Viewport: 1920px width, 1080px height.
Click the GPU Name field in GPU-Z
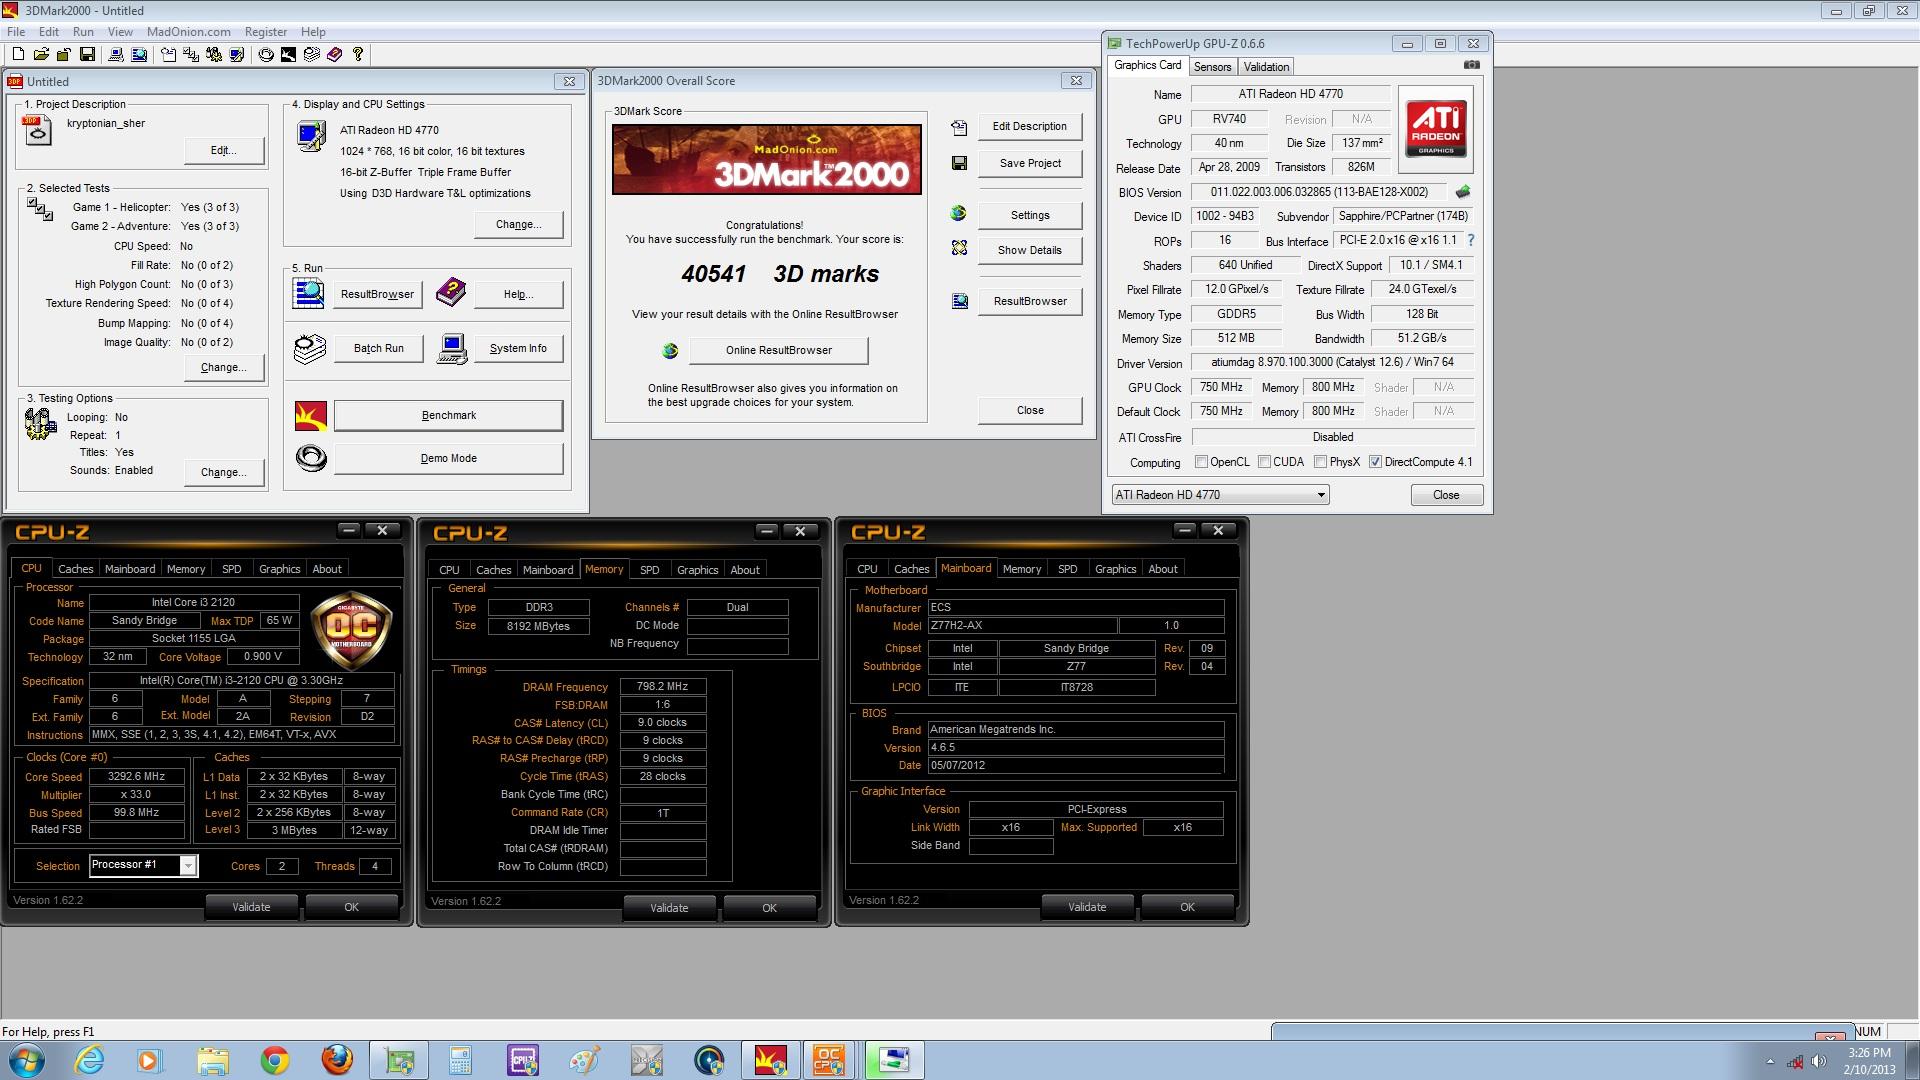(x=1290, y=94)
